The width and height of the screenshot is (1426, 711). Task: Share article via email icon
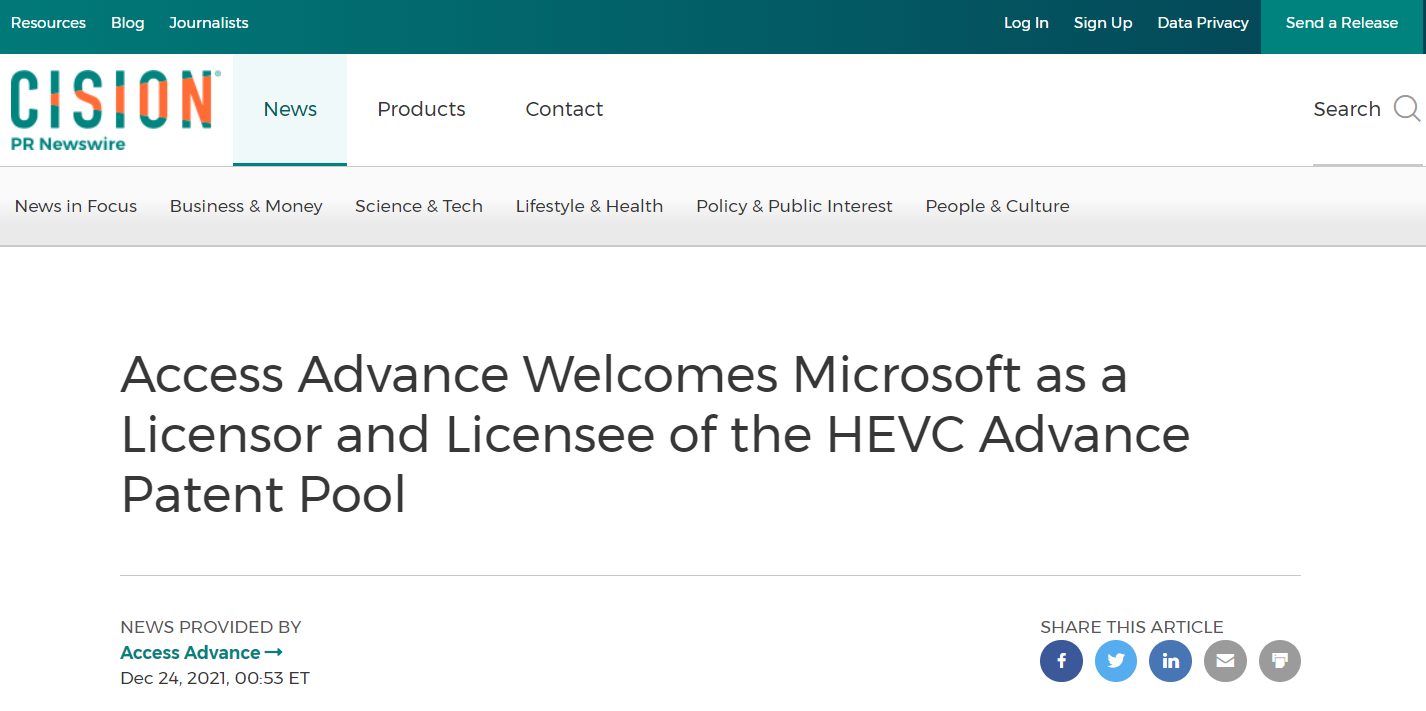(x=1225, y=661)
